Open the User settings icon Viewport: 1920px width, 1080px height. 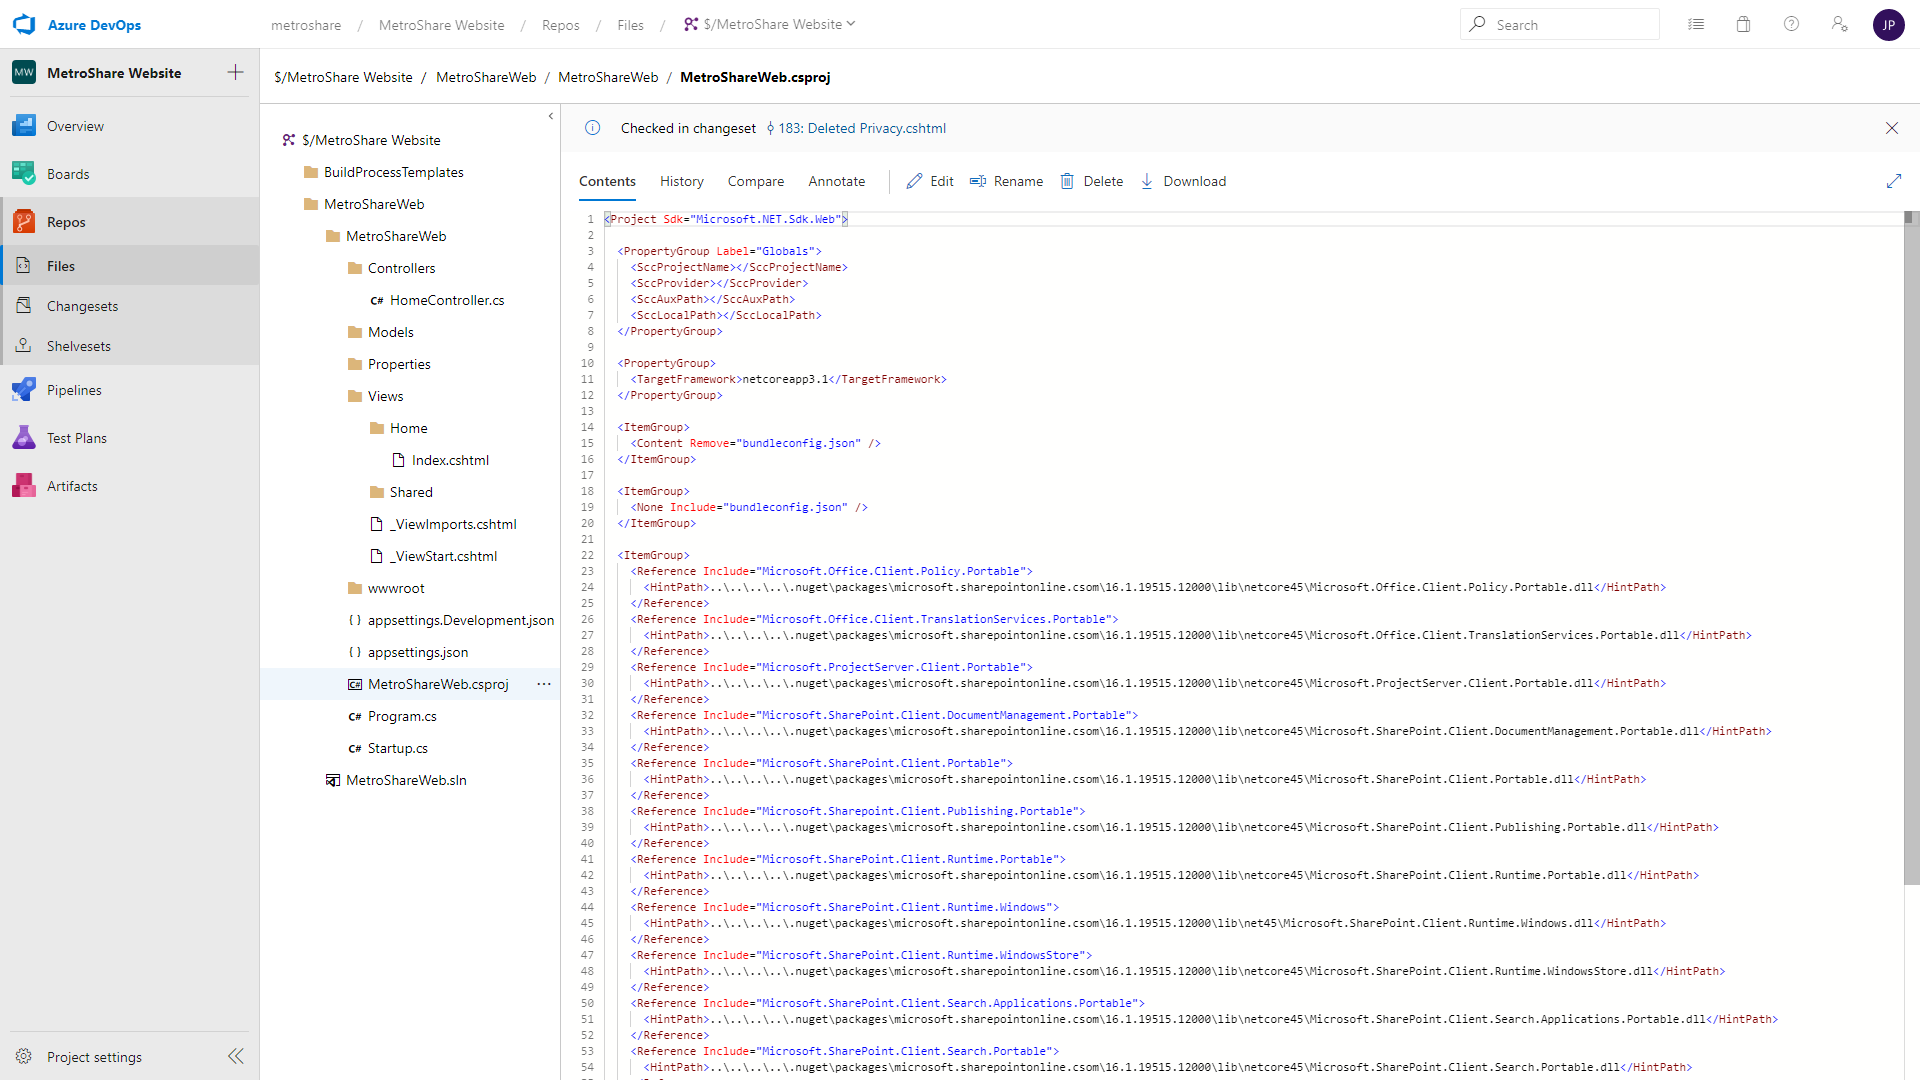click(x=1839, y=24)
